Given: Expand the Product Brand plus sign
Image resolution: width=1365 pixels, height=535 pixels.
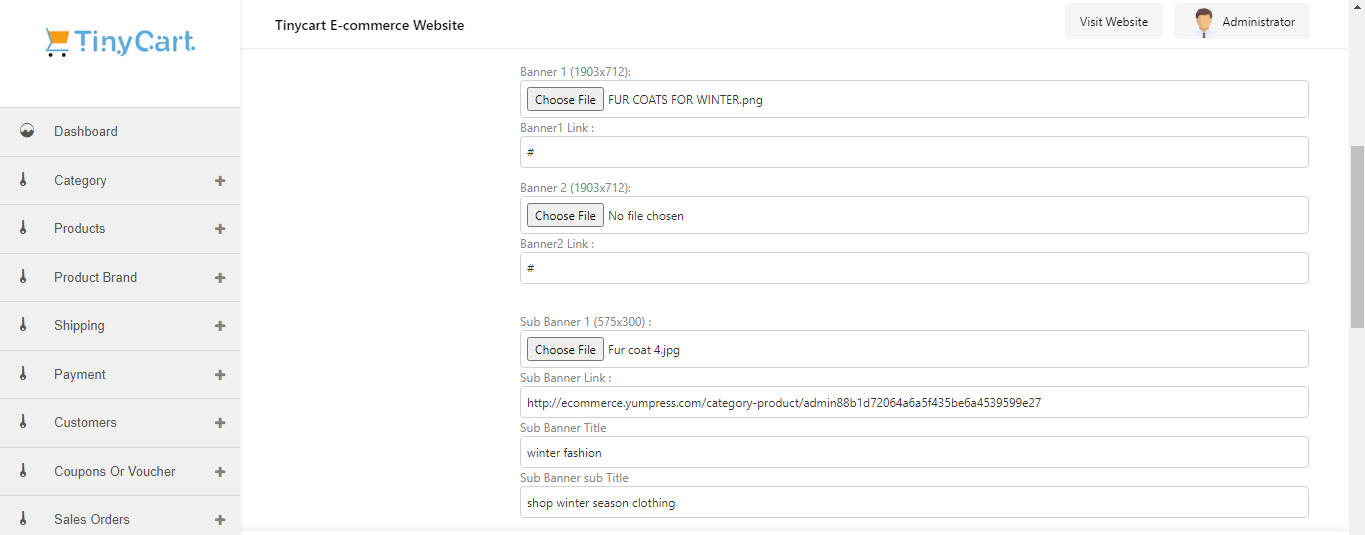Looking at the screenshot, I should 220,278.
